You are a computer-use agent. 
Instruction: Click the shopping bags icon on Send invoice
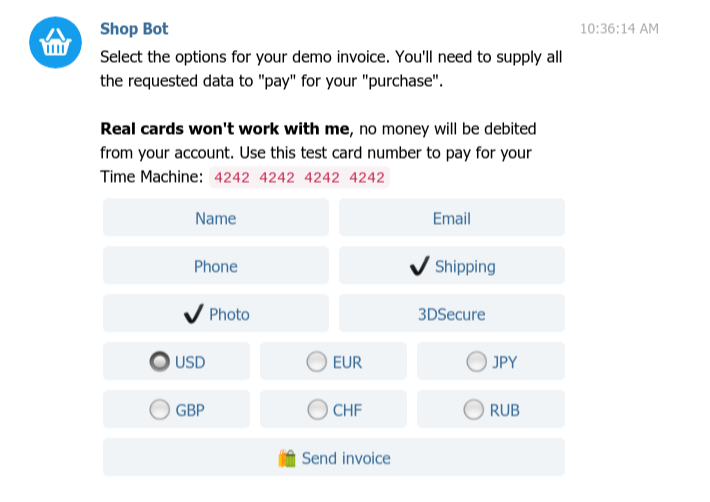coord(287,458)
